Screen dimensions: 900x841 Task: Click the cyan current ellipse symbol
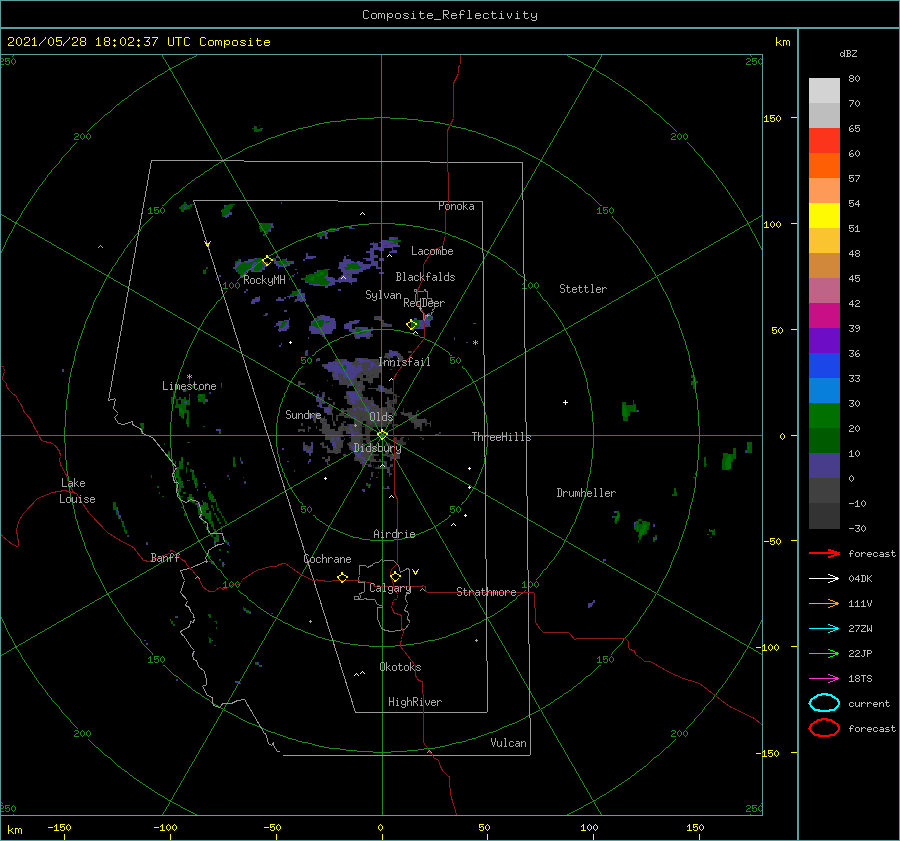[x=824, y=703]
